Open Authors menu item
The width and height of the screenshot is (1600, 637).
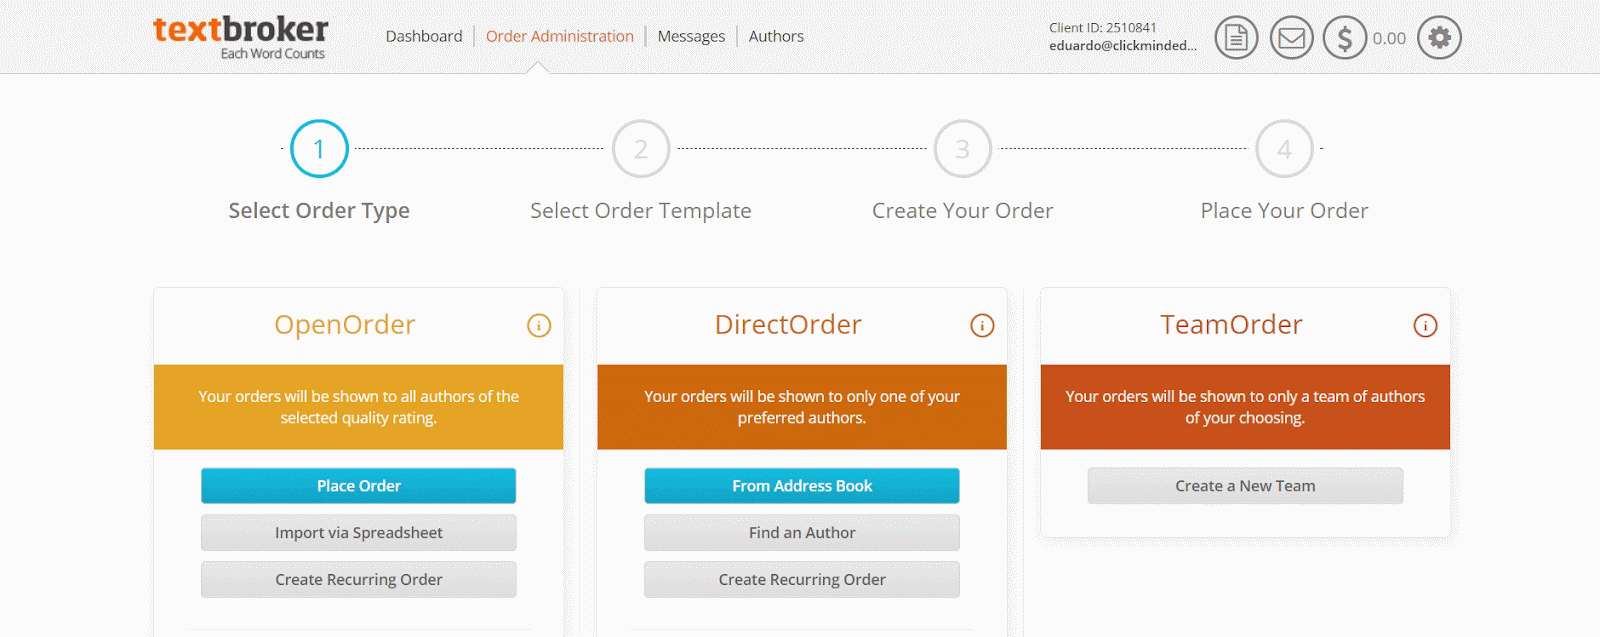pyautogui.click(x=776, y=36)
